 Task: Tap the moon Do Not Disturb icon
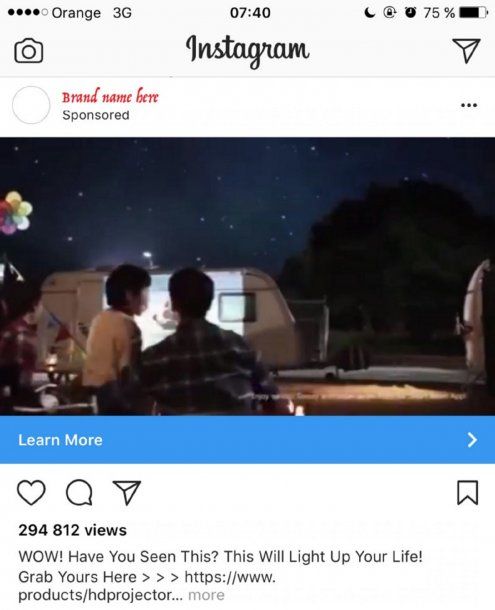coord(369,12)
